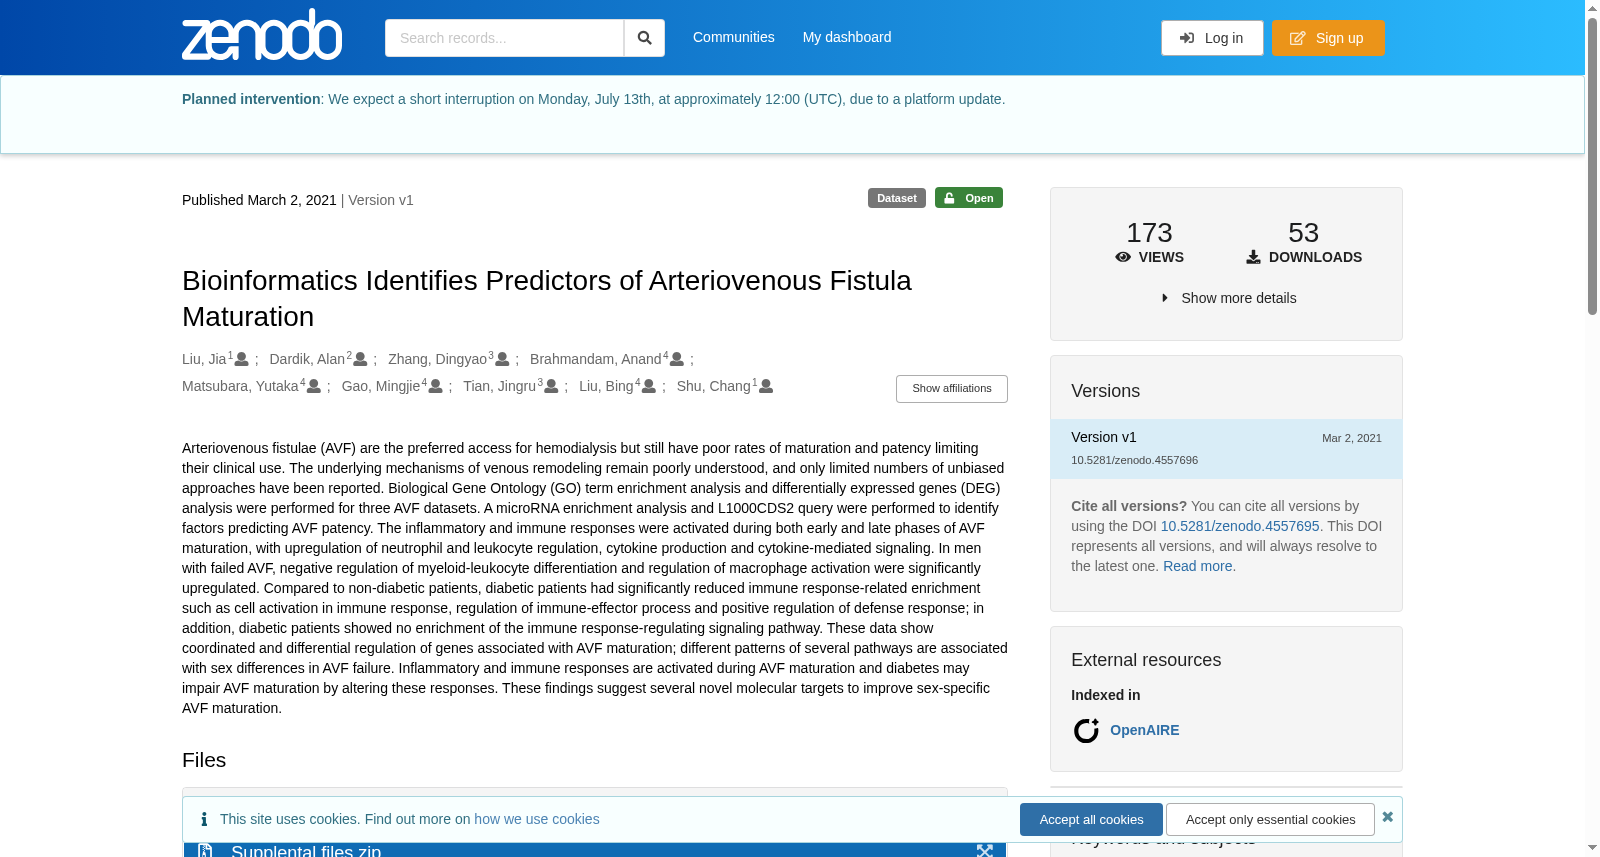Click the page vertical scrollbar
The image size is (1600, 857).
[x=1592, y=165]
